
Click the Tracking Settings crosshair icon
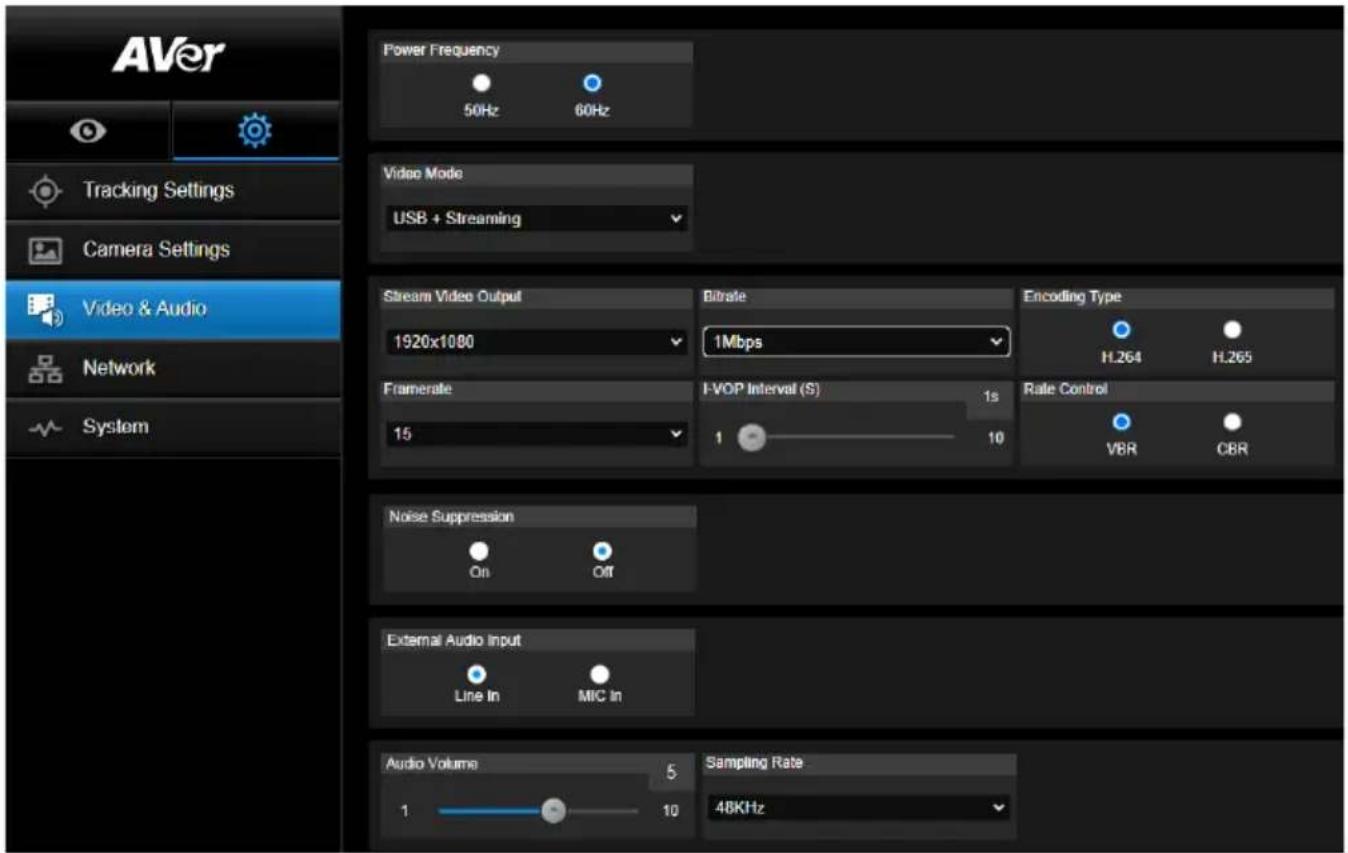tap(47, 190)
